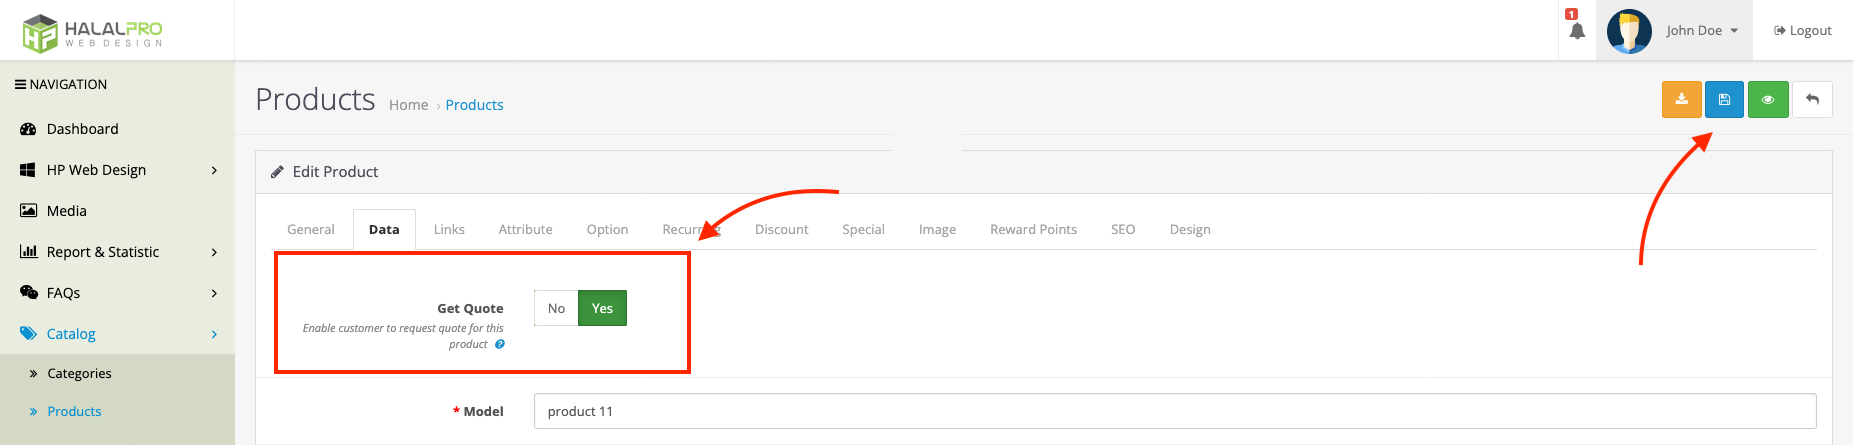Viewport: 1853px width, 445px height.
Task: Switch to the General tab
Action: pos(311,229)
